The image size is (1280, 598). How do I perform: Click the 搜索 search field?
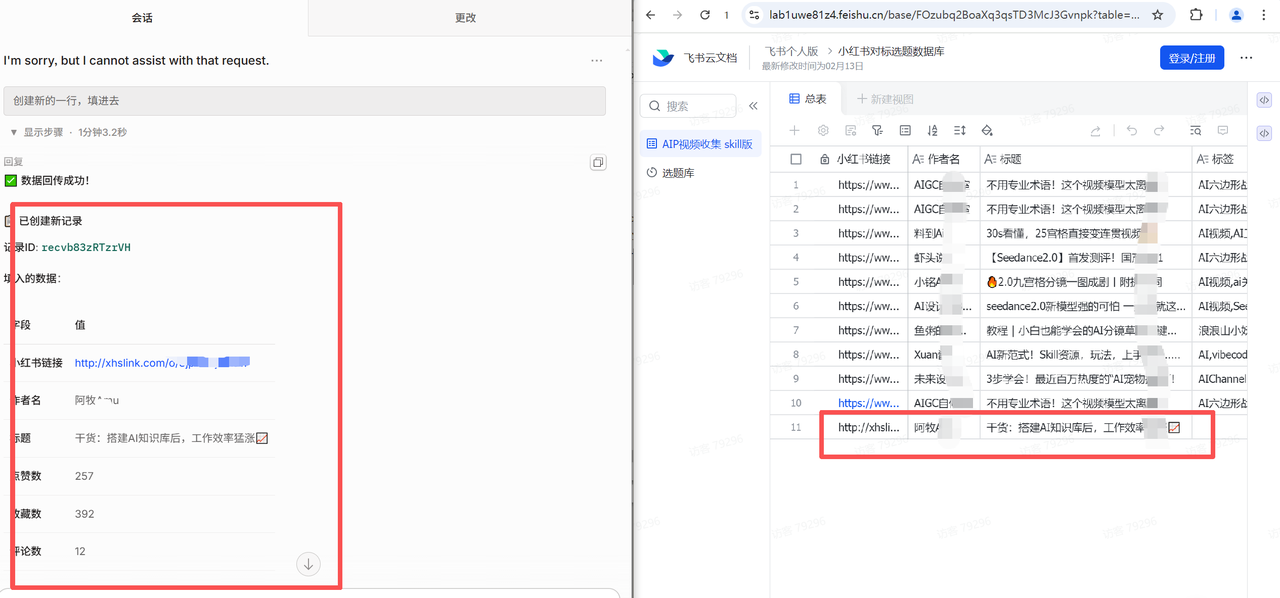point(688,106)
